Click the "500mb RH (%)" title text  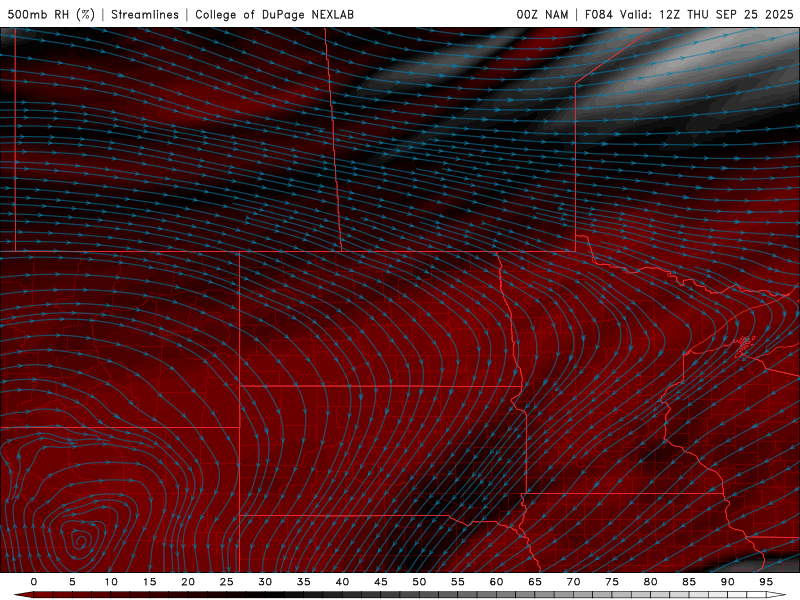pos(51,14)
